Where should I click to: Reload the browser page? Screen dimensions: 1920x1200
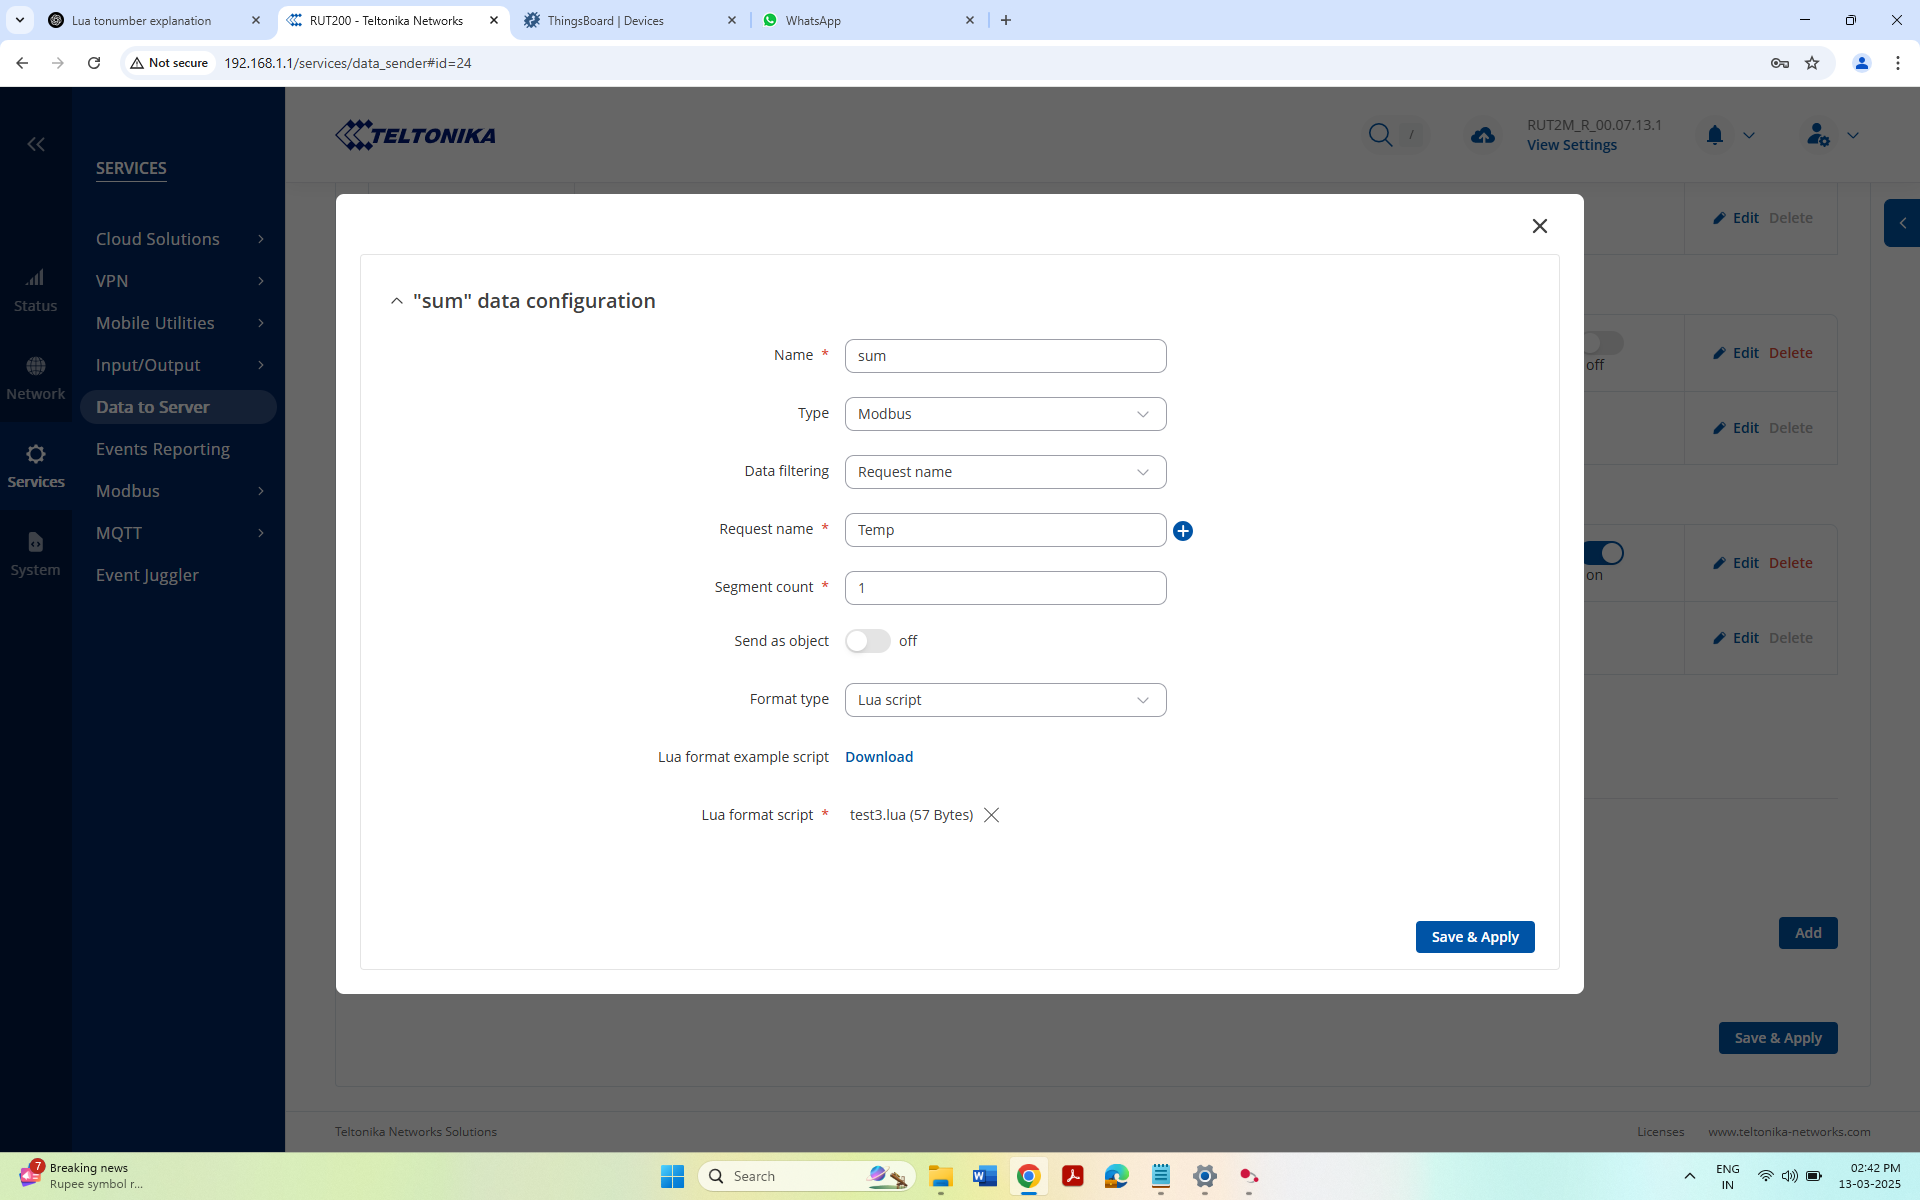click(94, 63)
